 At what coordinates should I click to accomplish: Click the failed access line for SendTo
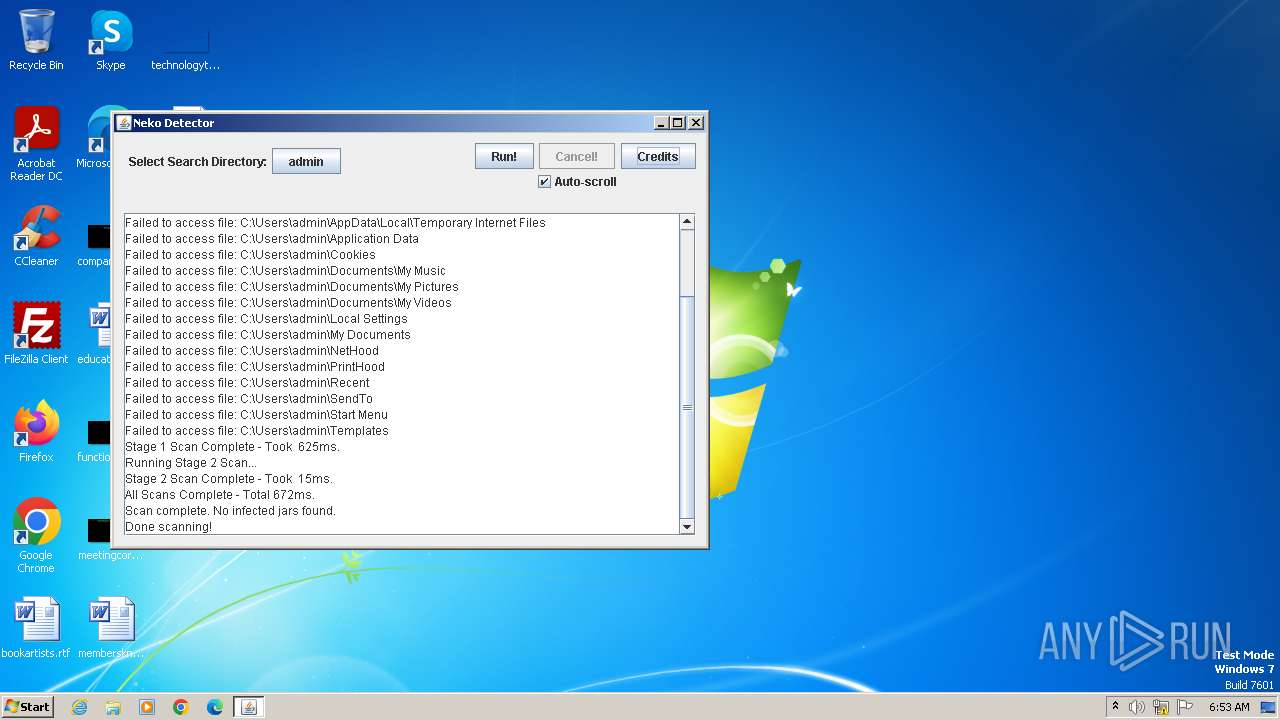pos(249,399)
